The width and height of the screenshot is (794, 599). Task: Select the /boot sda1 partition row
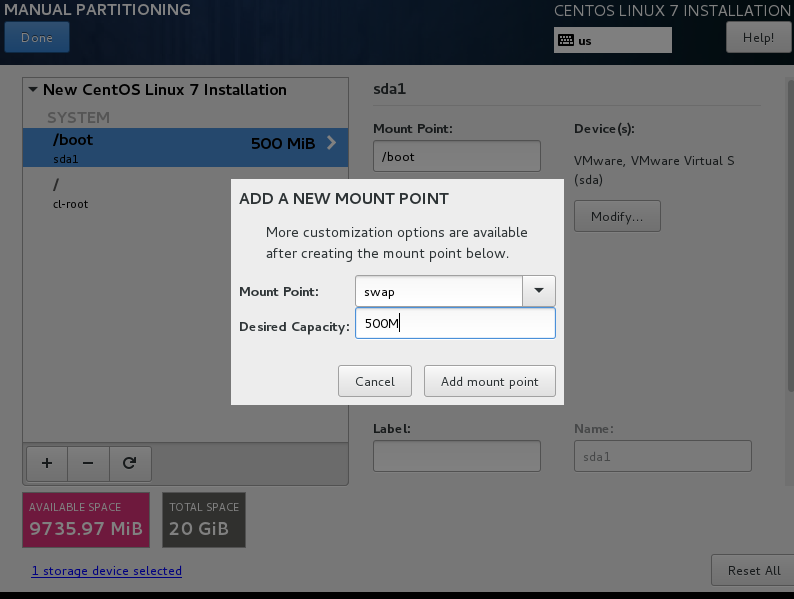[x=185, y=147]
